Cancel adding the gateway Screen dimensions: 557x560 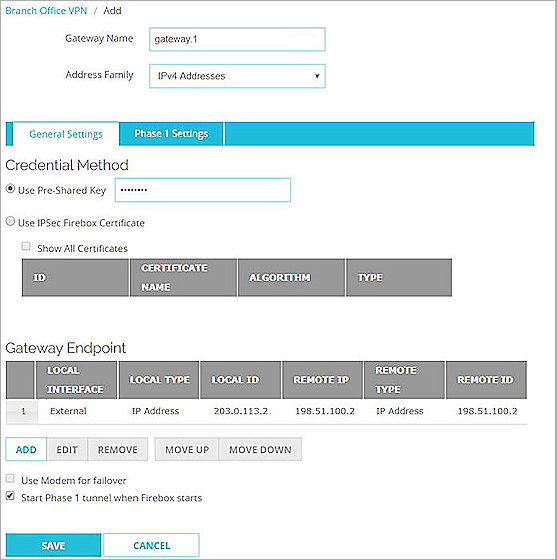[151, 545]
